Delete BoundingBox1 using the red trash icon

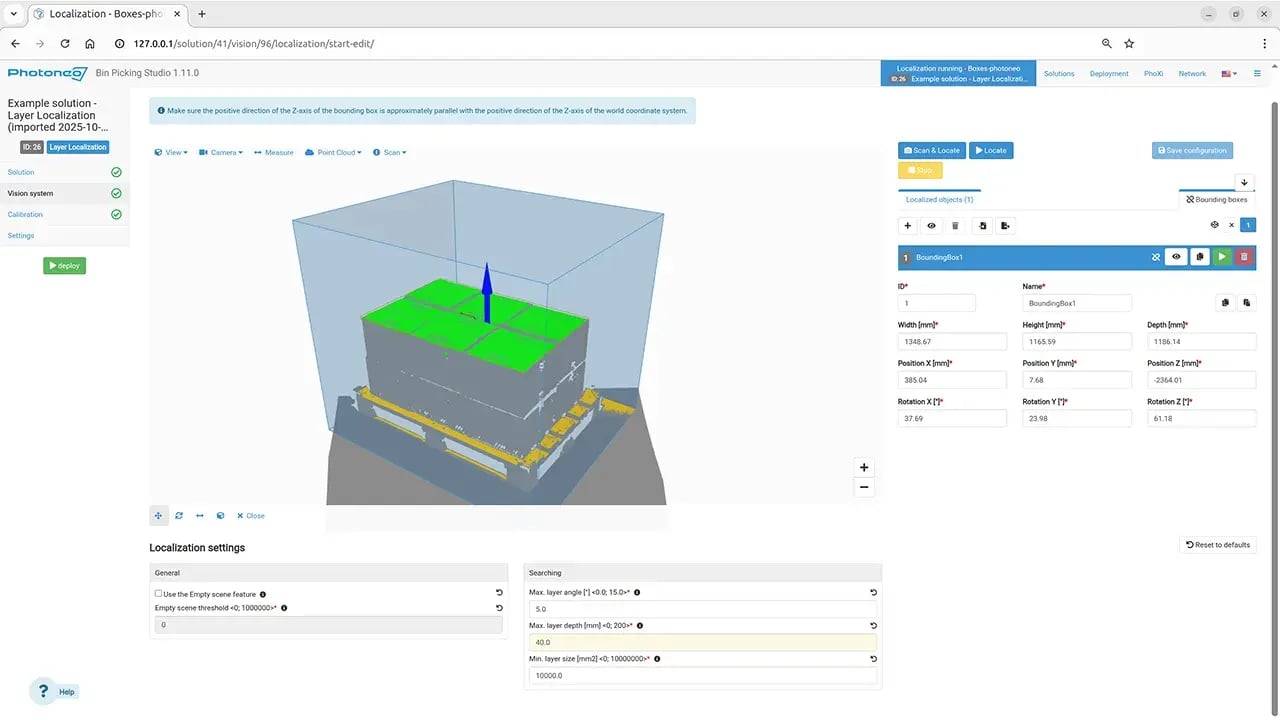[x=1244, y=257]
